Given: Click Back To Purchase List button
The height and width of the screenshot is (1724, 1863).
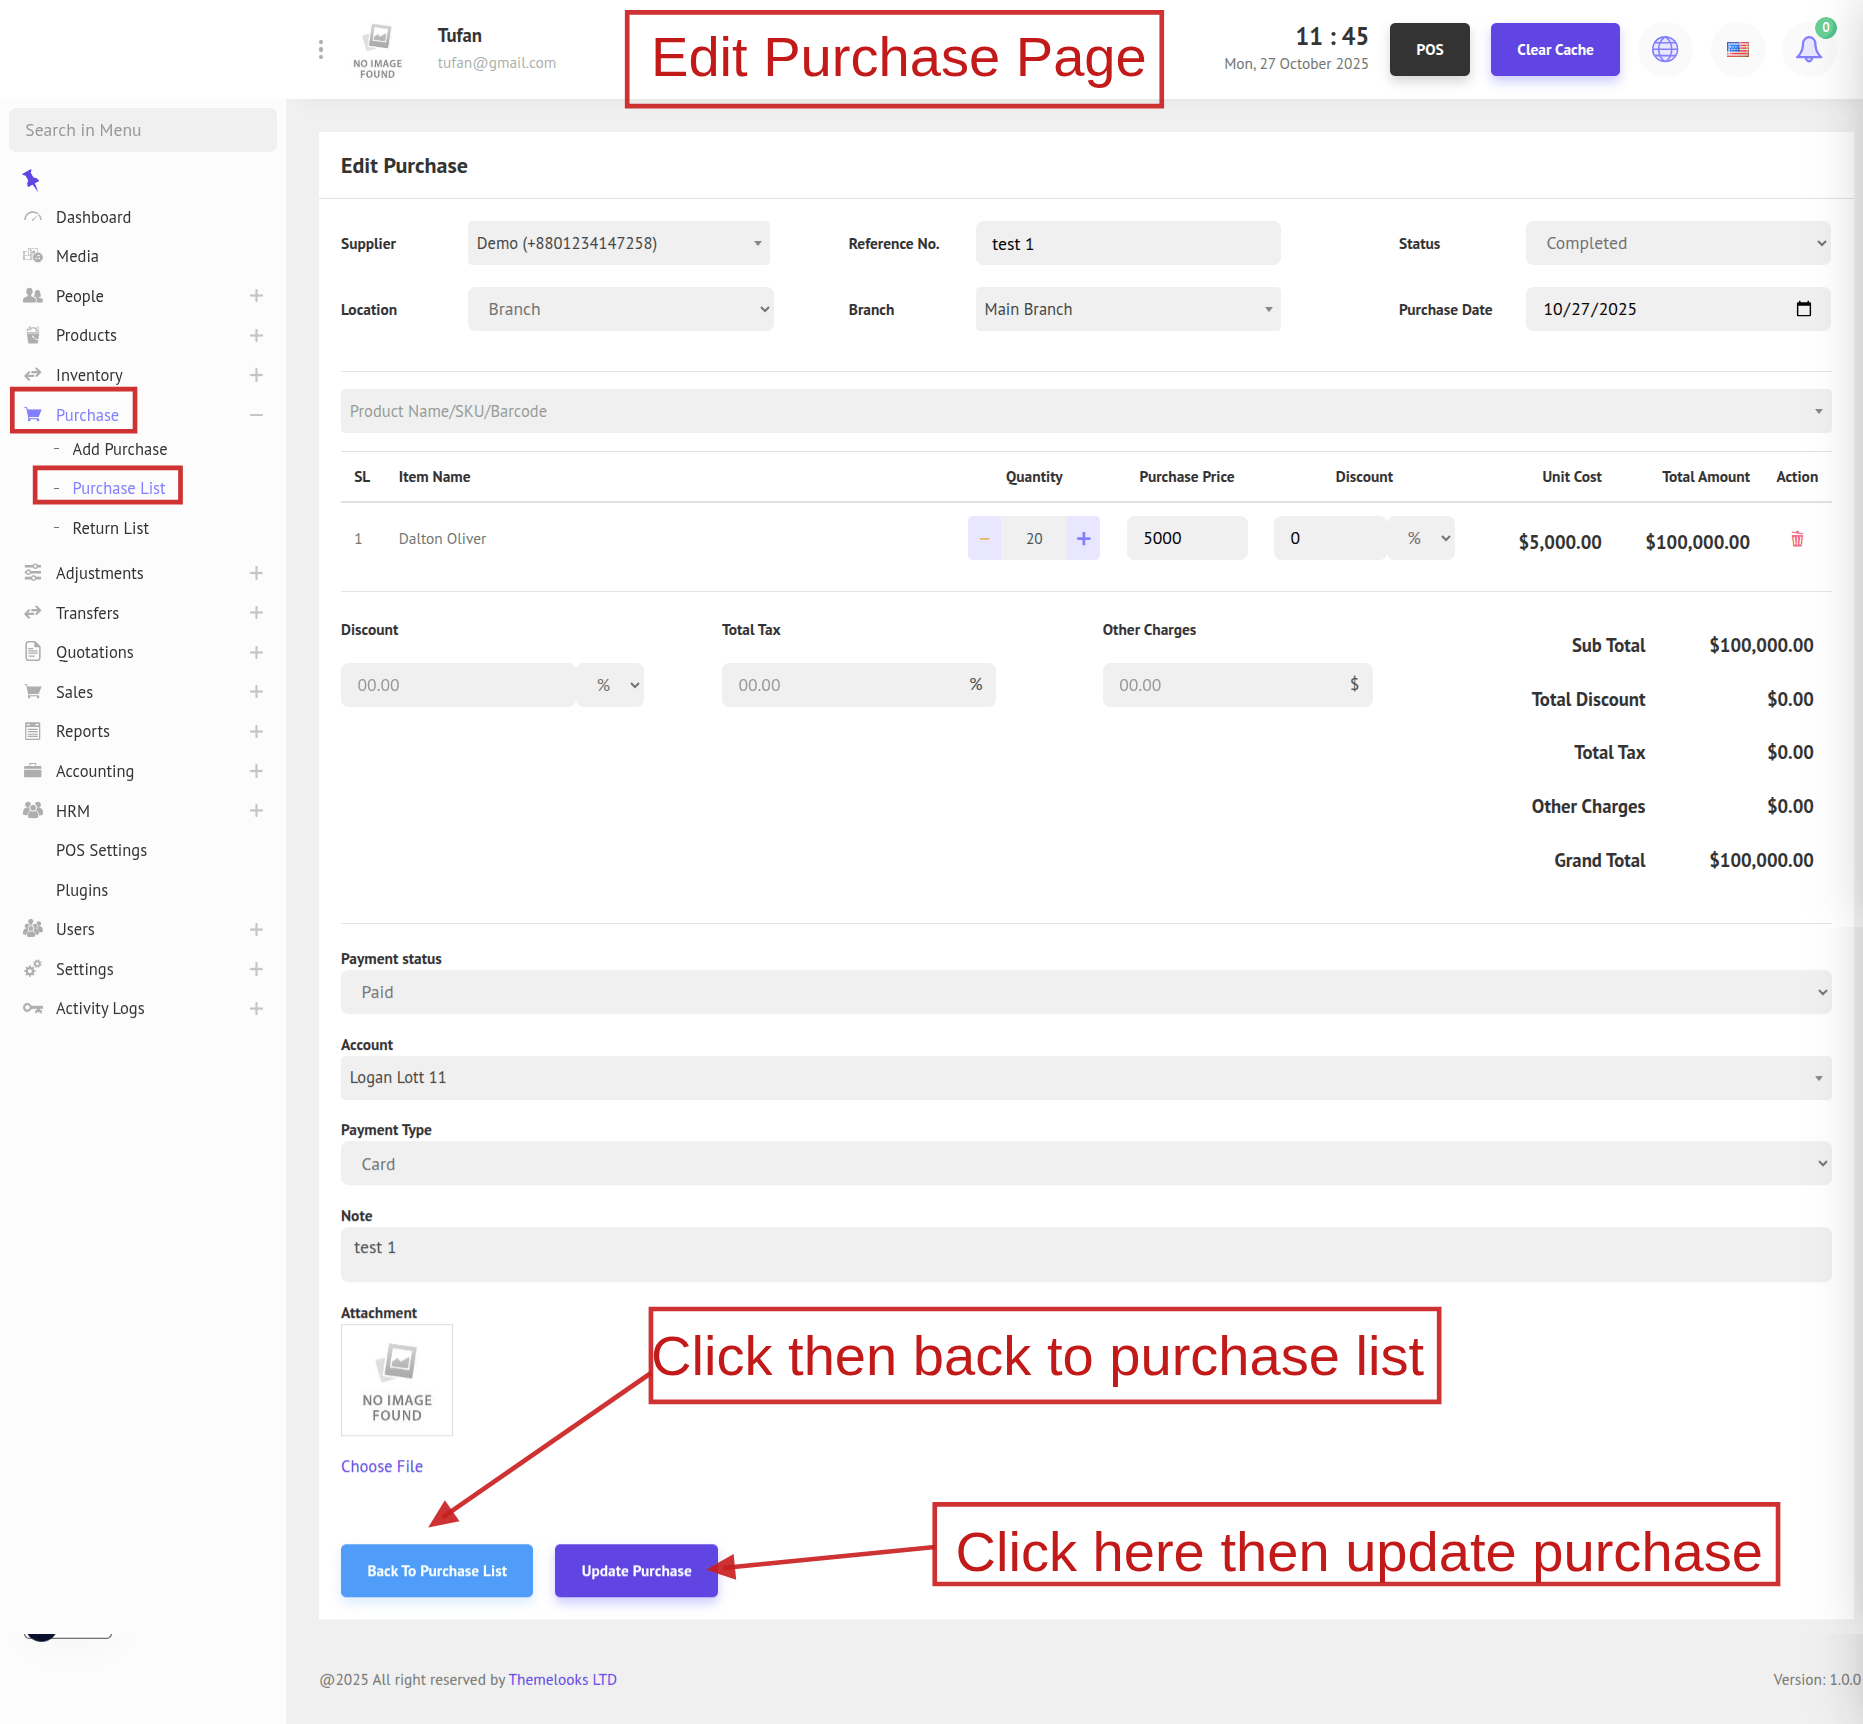Looking at the screenshot, I should click(x=436, y=1571).
